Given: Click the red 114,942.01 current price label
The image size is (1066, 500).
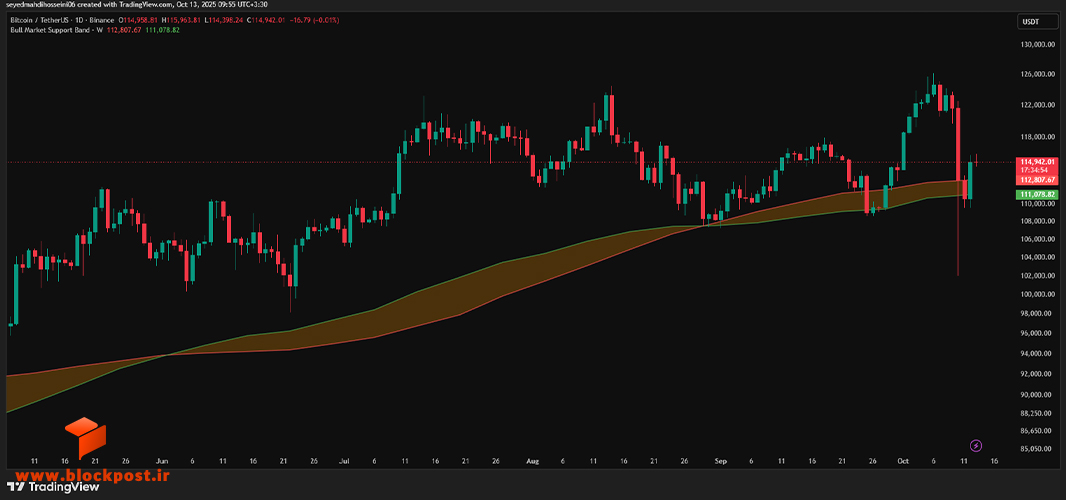Looking at the screenshot, I should (x=1035, y=161).
